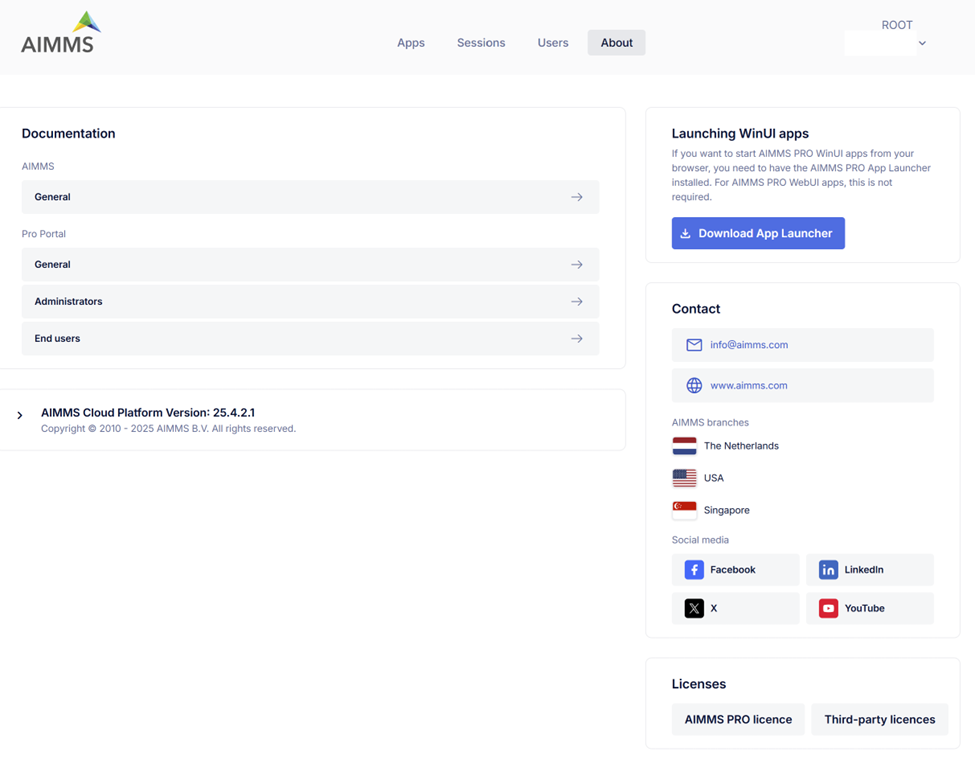The image size is (975, 760).
Task: Click arrow icon on AIMMS General row
Action: tap(577, 197)
